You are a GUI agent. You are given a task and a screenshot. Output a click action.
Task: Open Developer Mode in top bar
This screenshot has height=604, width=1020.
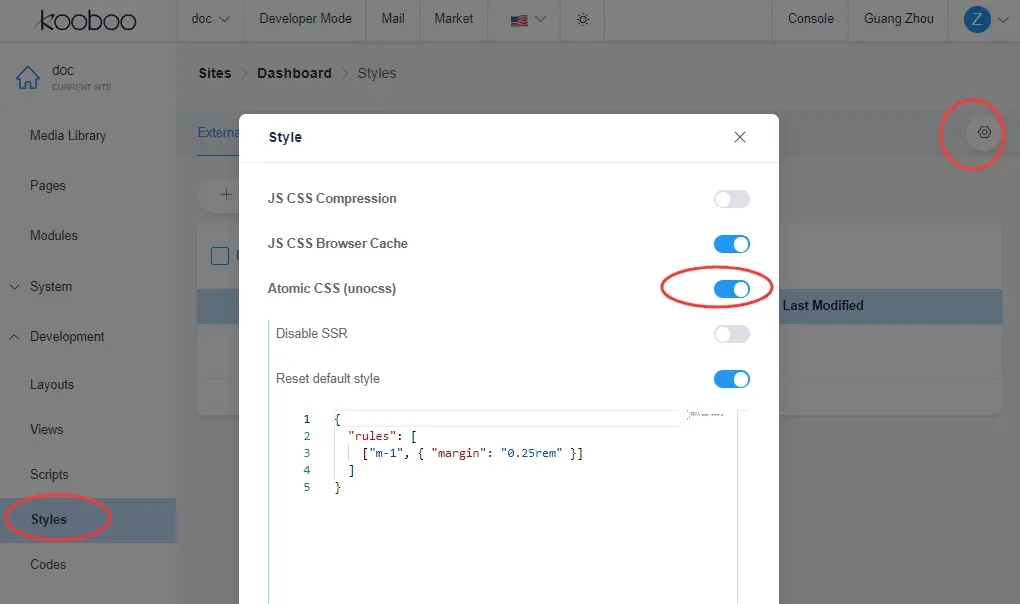(x=307, y=19)
